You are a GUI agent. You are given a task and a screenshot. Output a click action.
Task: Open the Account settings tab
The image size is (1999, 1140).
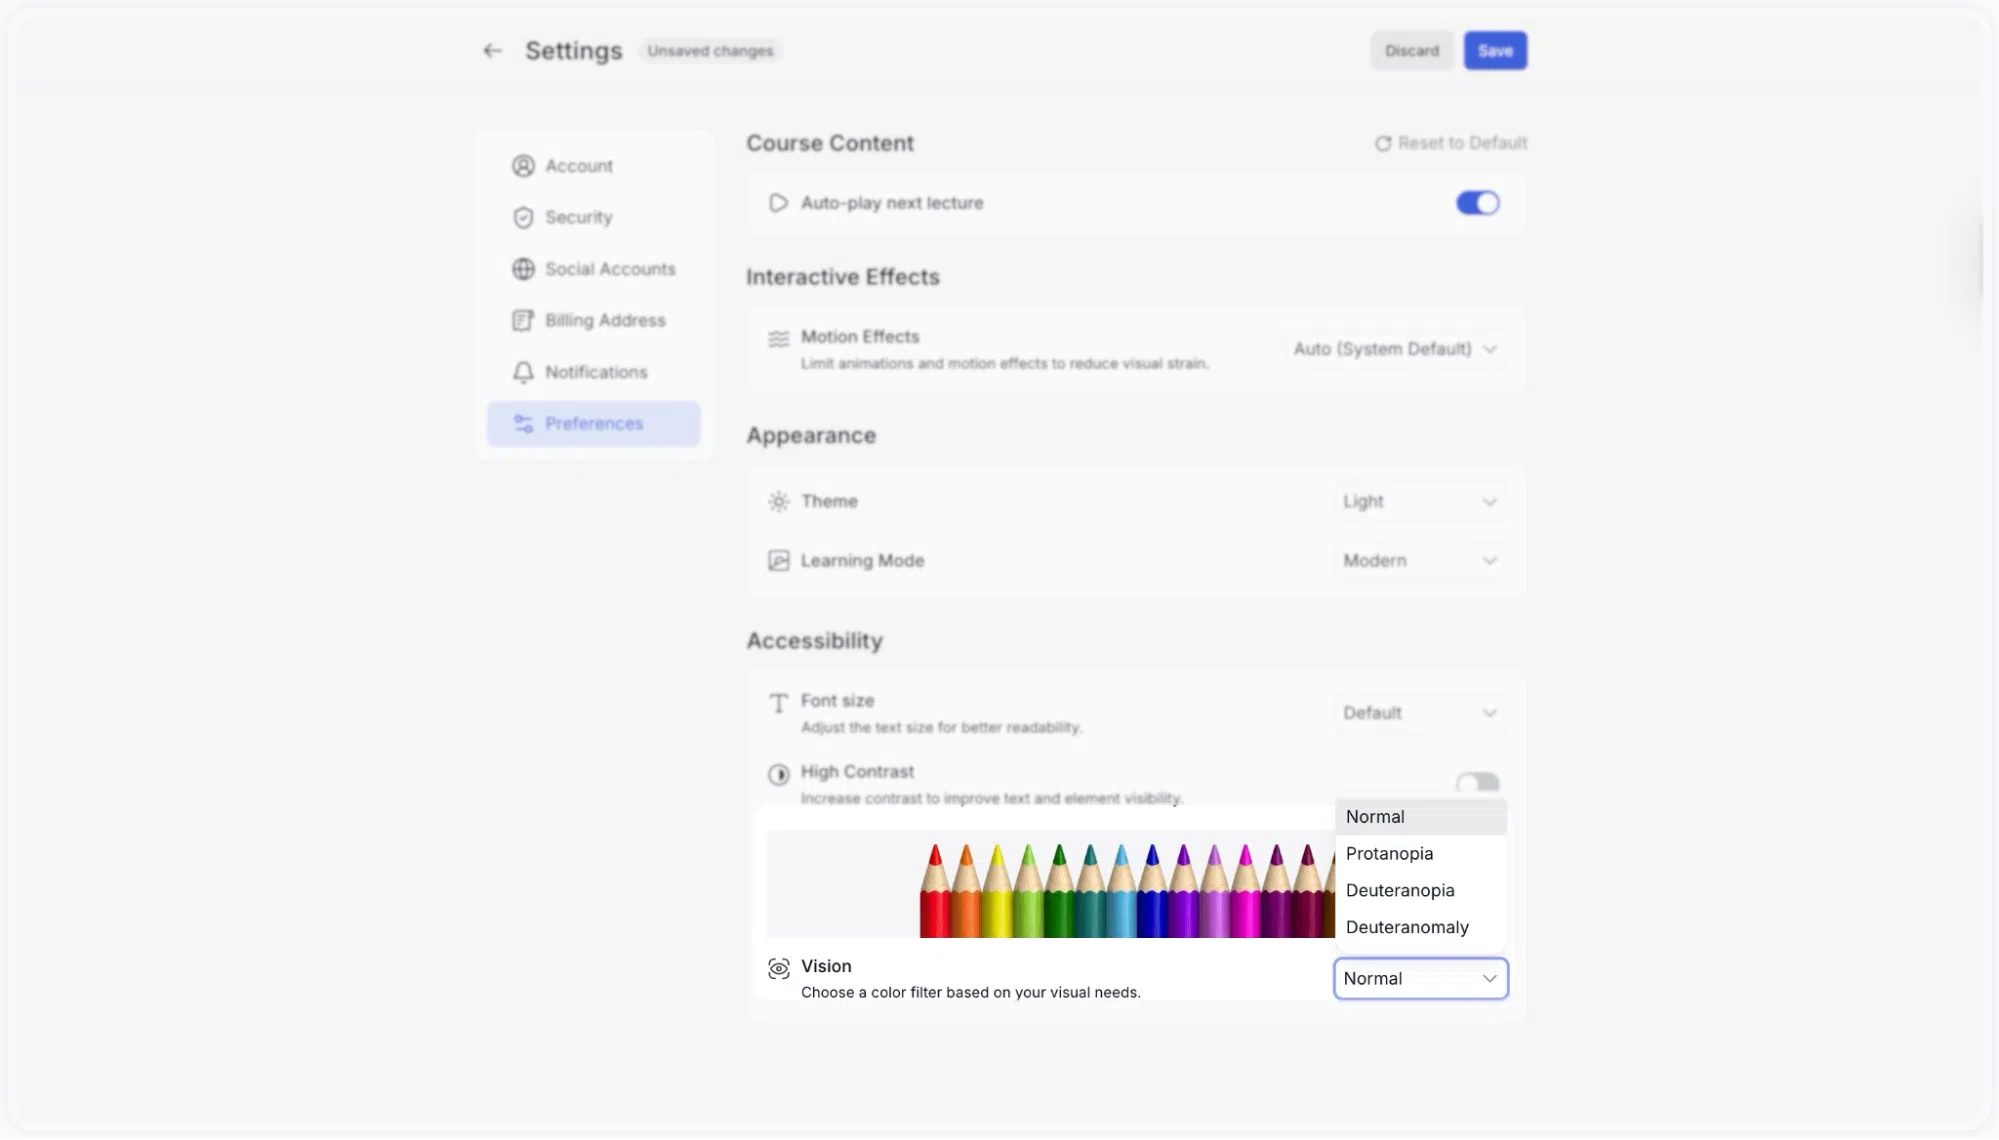(x=593, y=166)
